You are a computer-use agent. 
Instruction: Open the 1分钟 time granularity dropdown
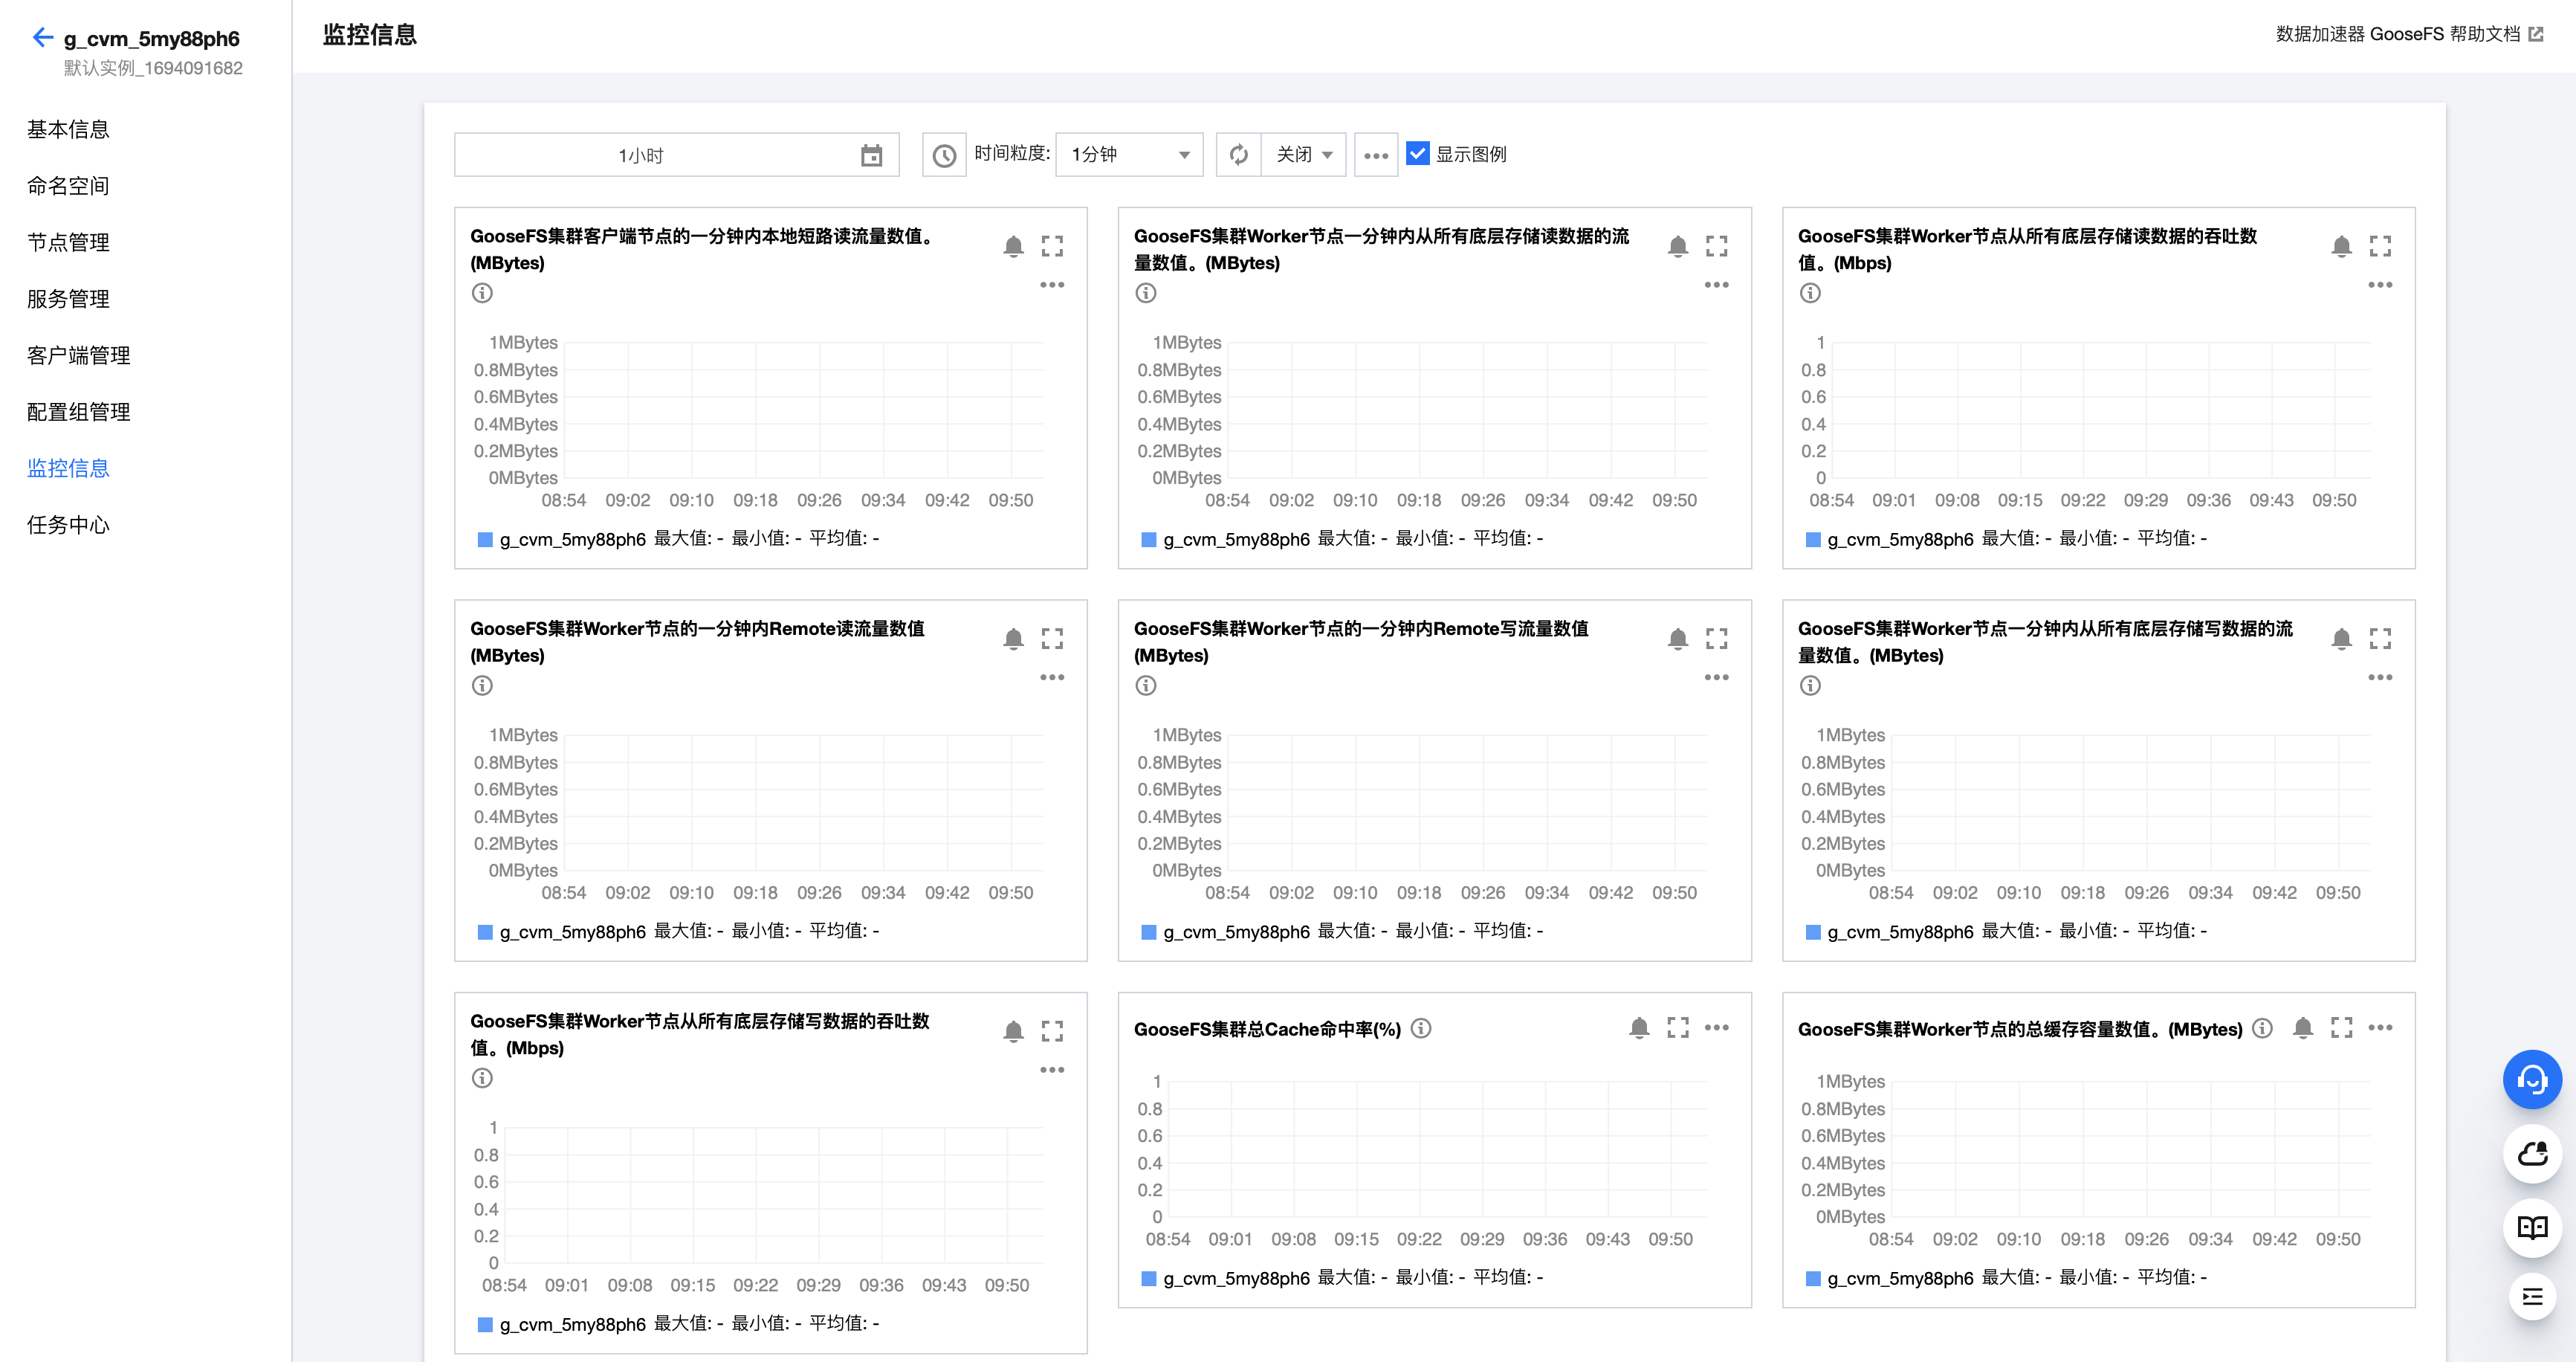click(x=1129, y=155)
